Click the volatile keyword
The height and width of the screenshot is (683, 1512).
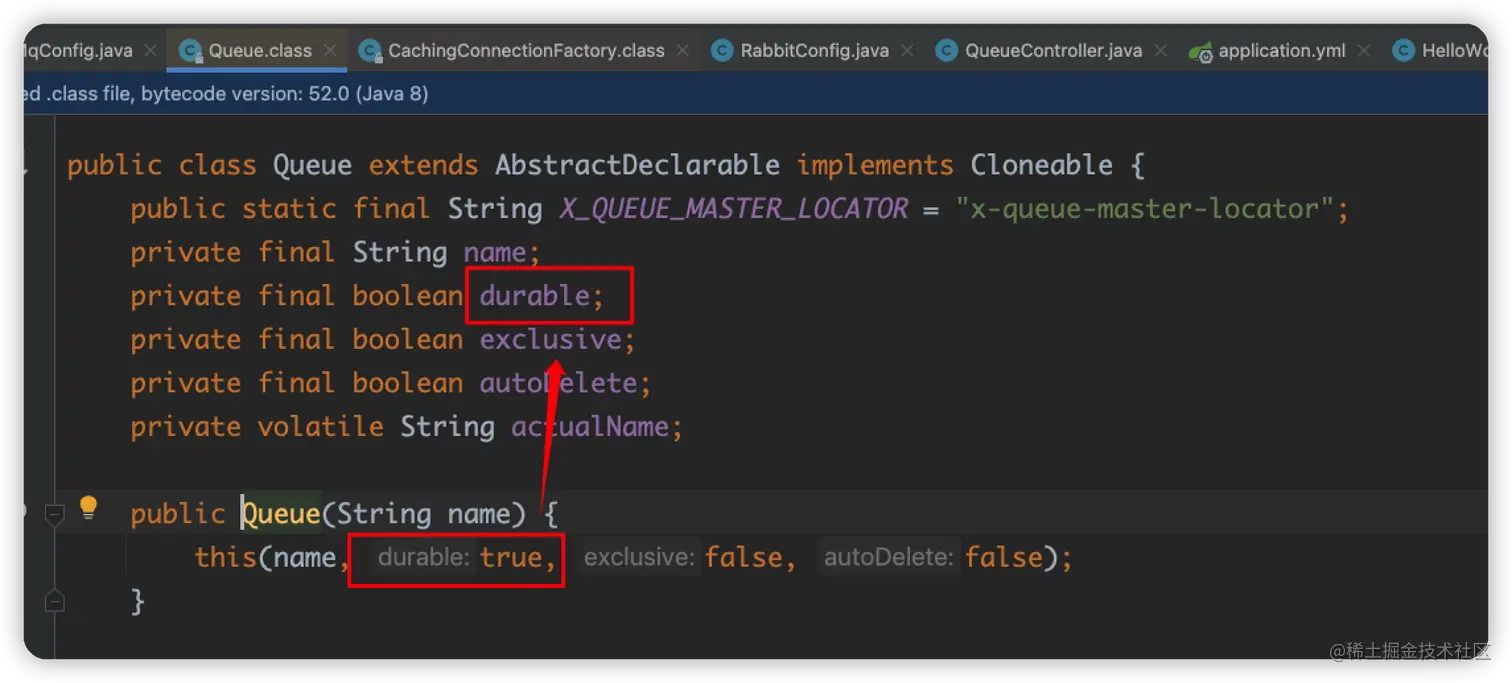click(x=320, y=427)
